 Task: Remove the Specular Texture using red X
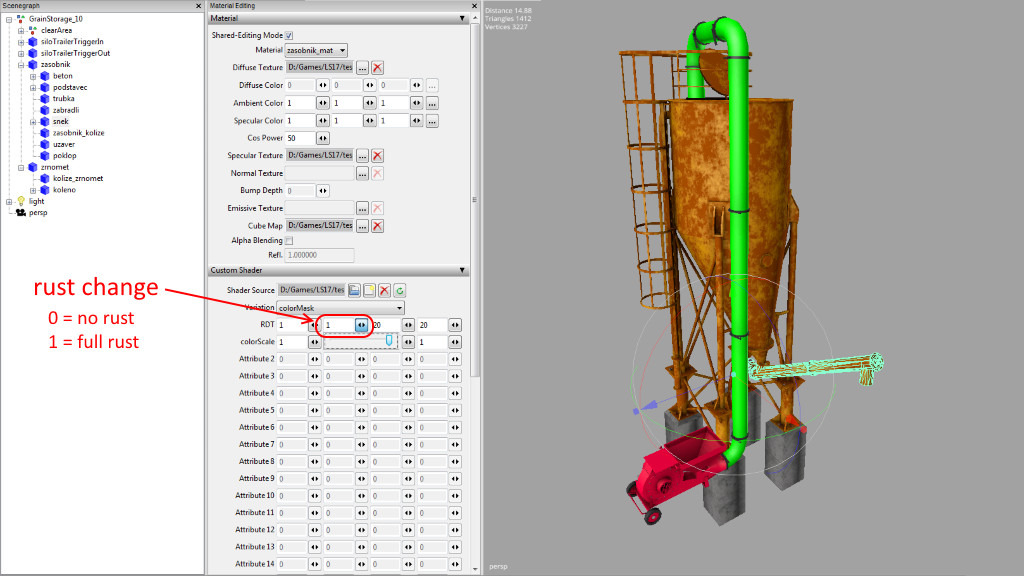coord(377,156)
